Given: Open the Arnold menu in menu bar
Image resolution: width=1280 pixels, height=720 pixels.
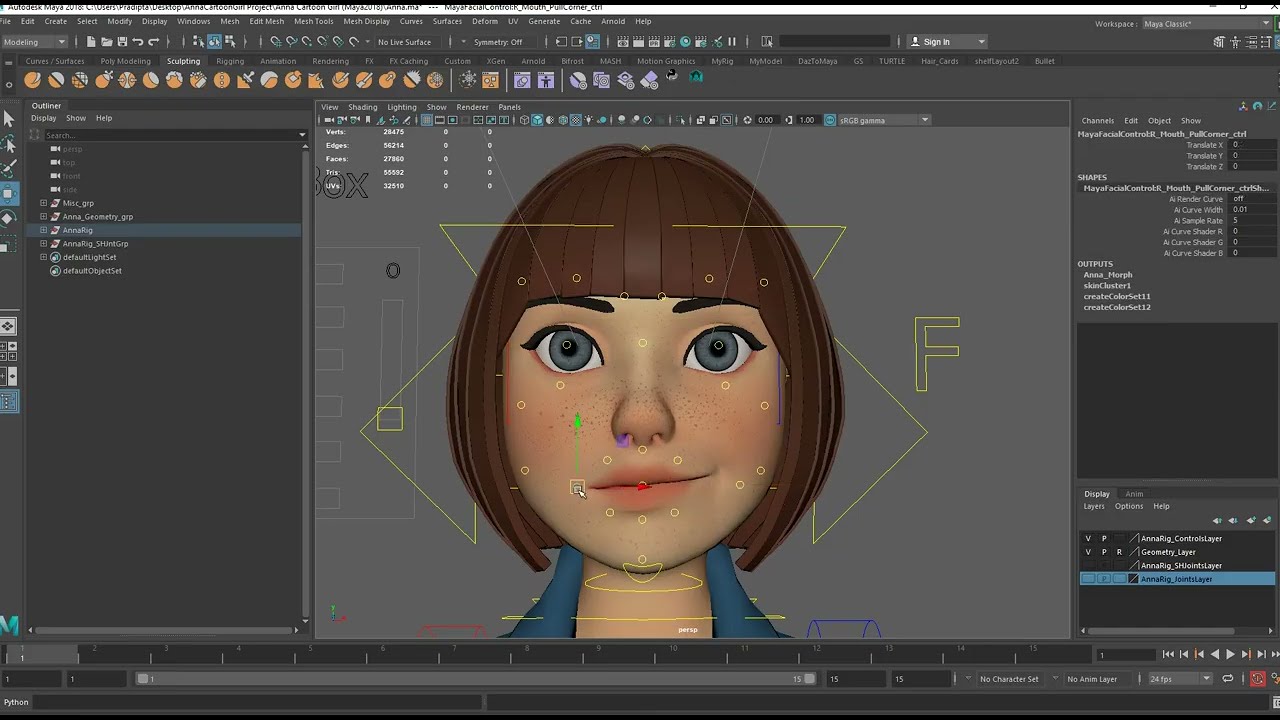Looking at the screenshot, I should tap(613, 21).
